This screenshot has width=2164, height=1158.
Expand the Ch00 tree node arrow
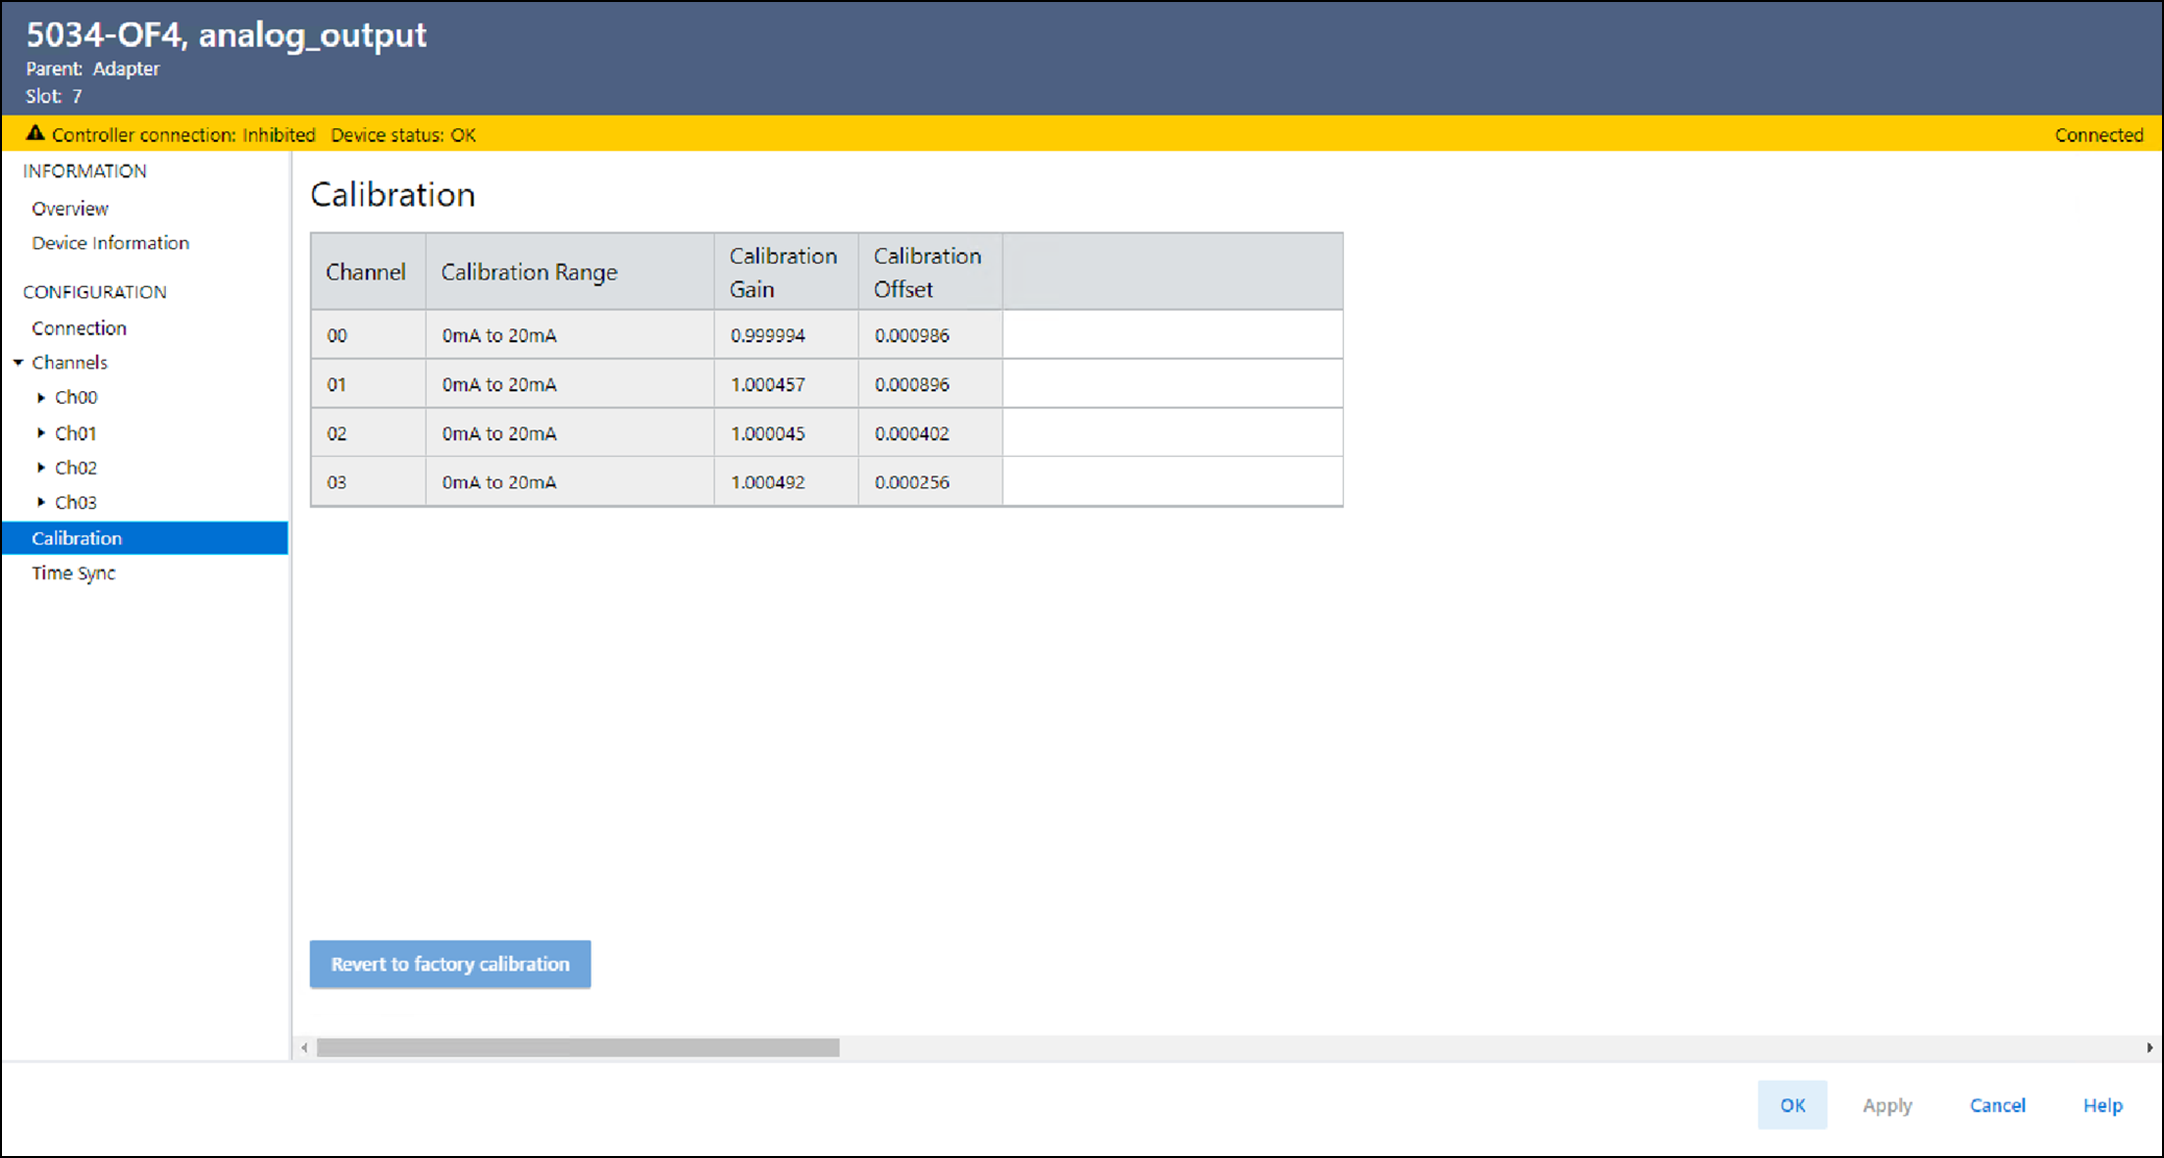tap(41, 398)
